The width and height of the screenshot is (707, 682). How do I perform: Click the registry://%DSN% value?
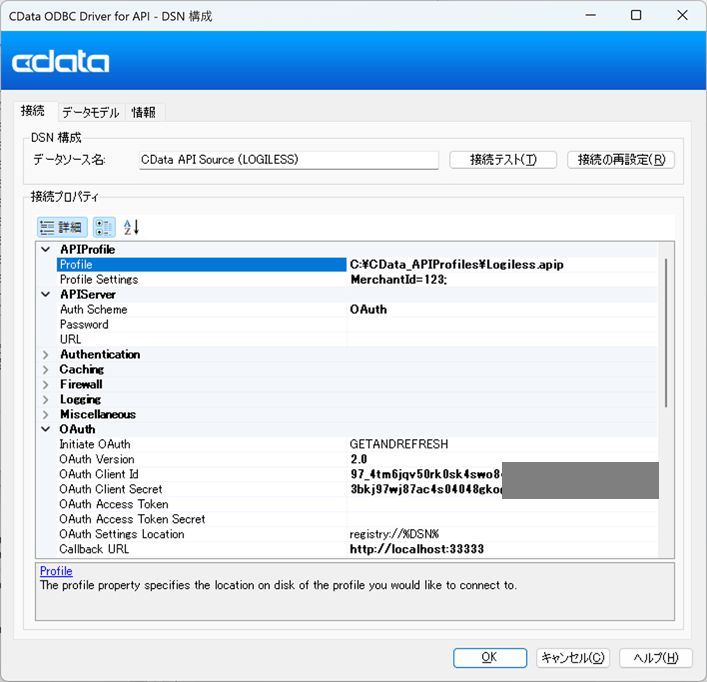click(x=395, y=534)
